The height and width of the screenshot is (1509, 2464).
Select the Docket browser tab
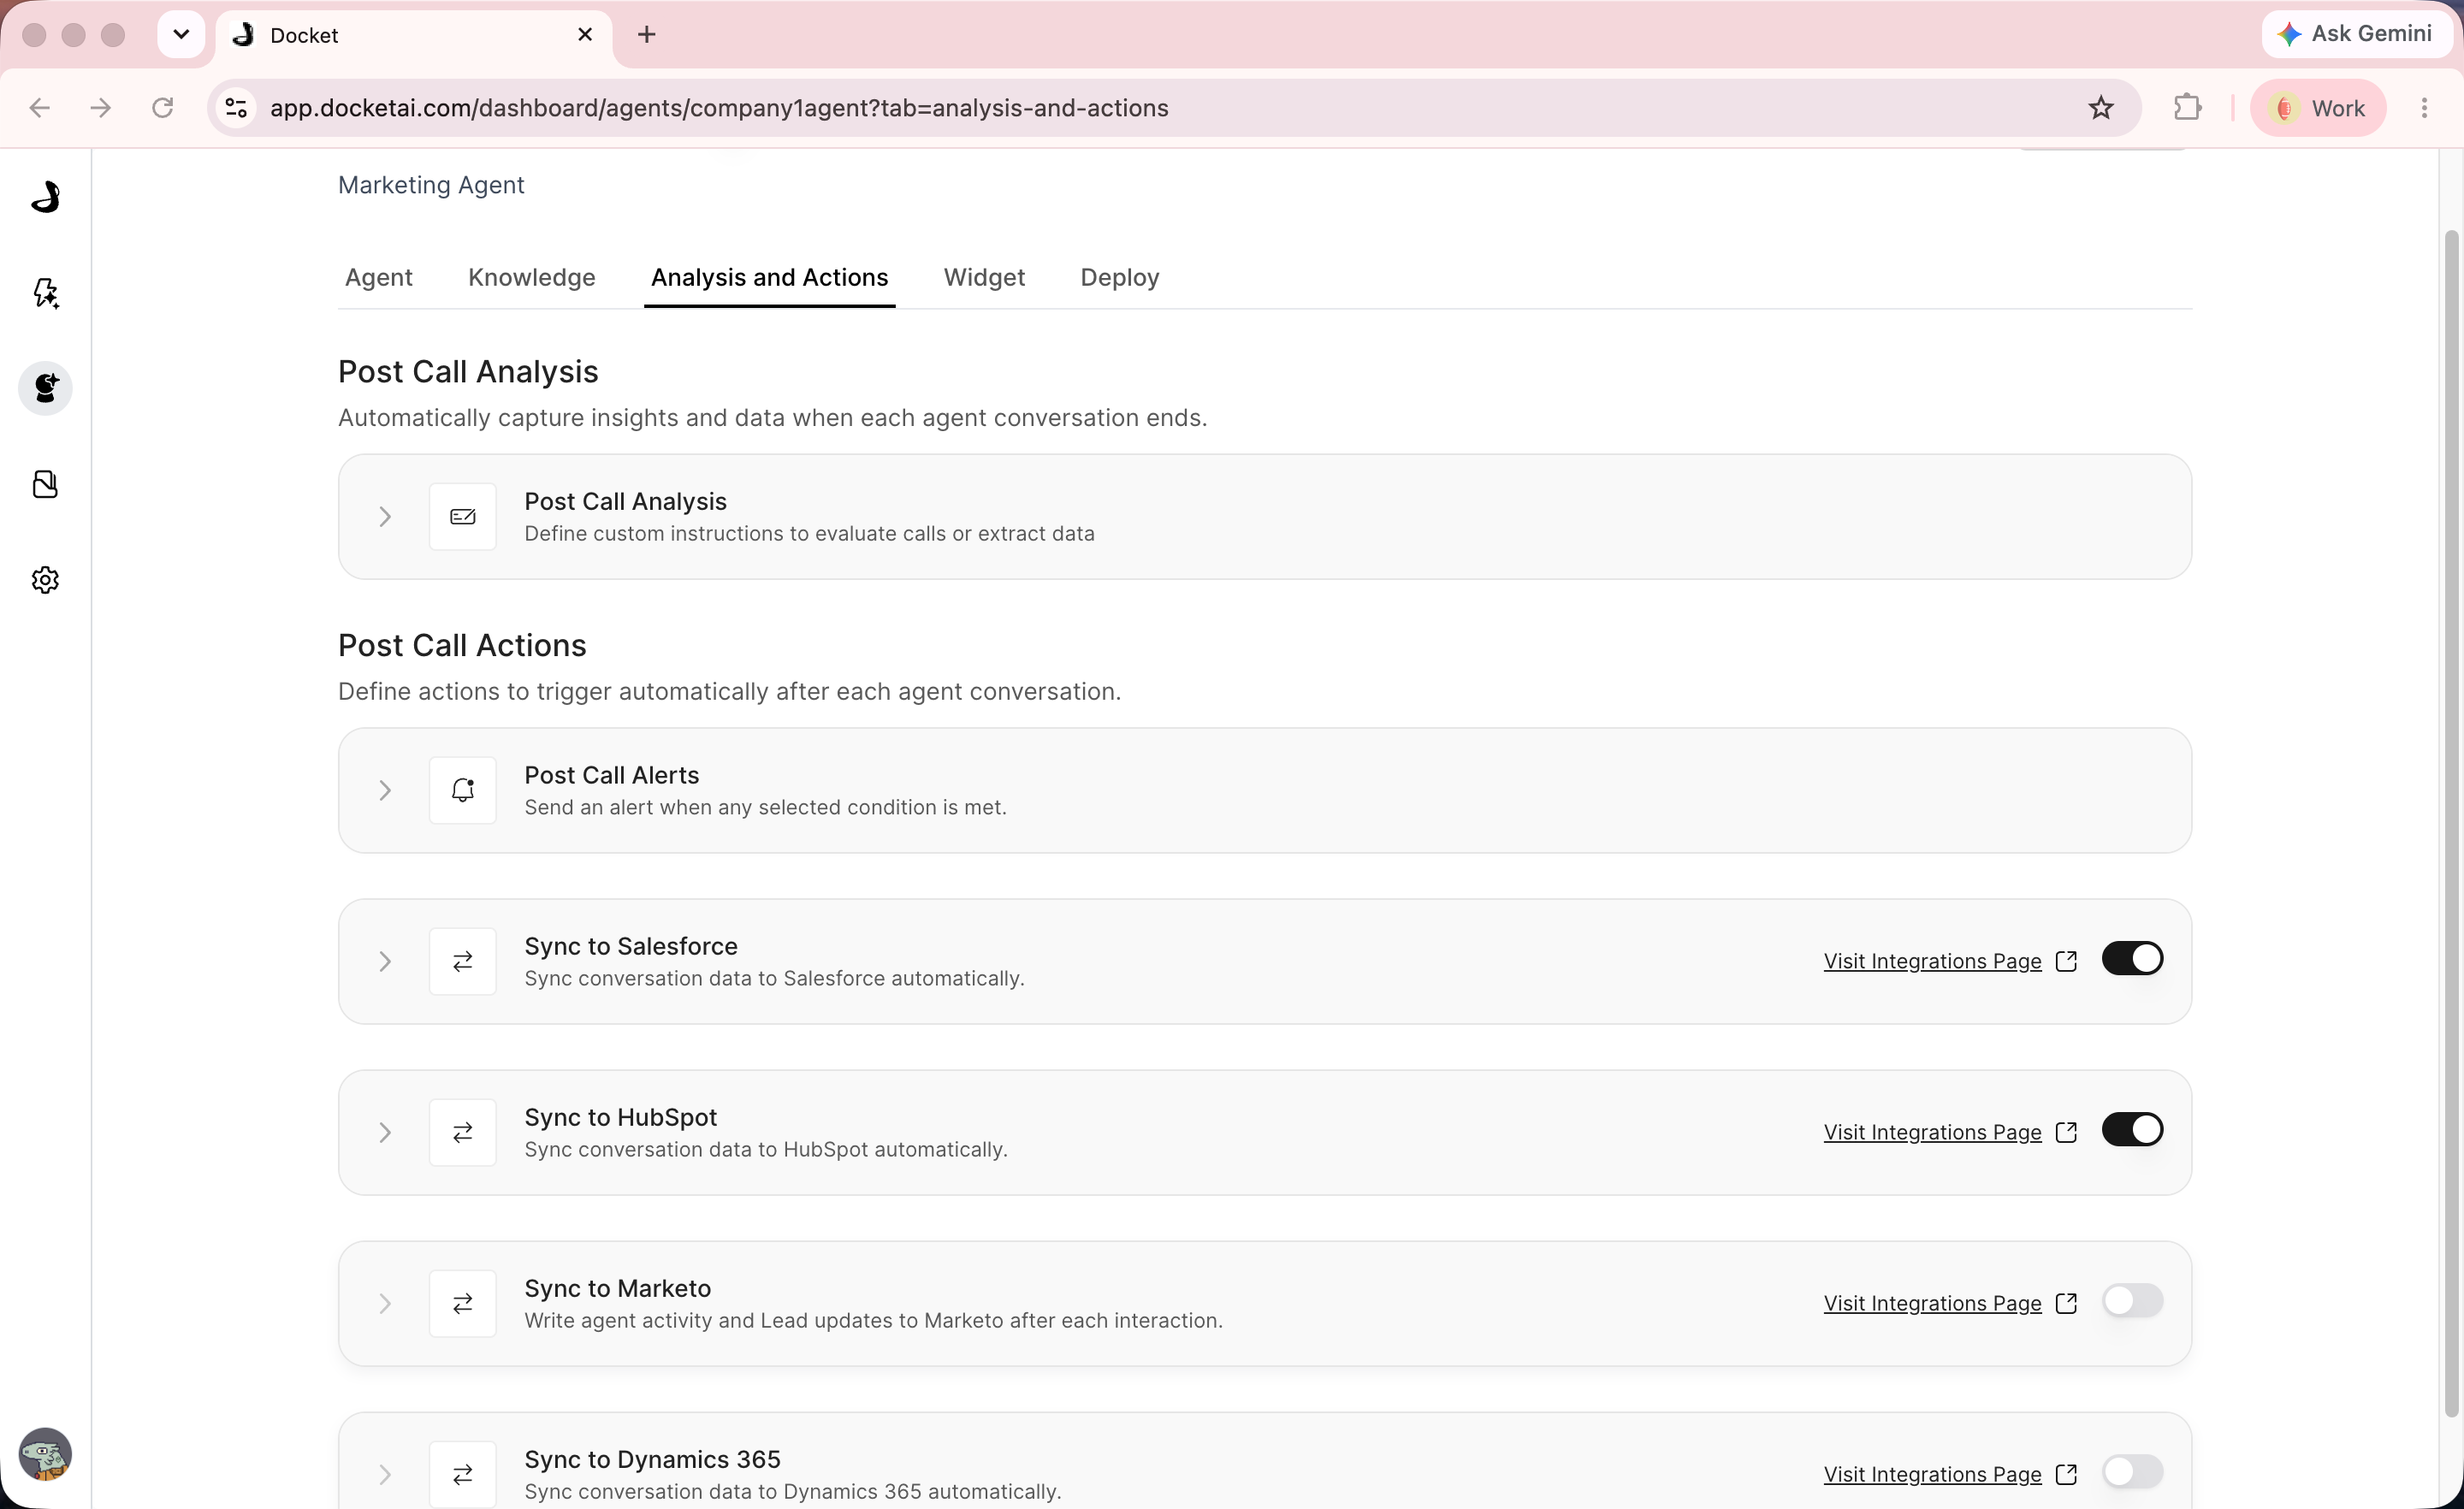pos(415,35)
